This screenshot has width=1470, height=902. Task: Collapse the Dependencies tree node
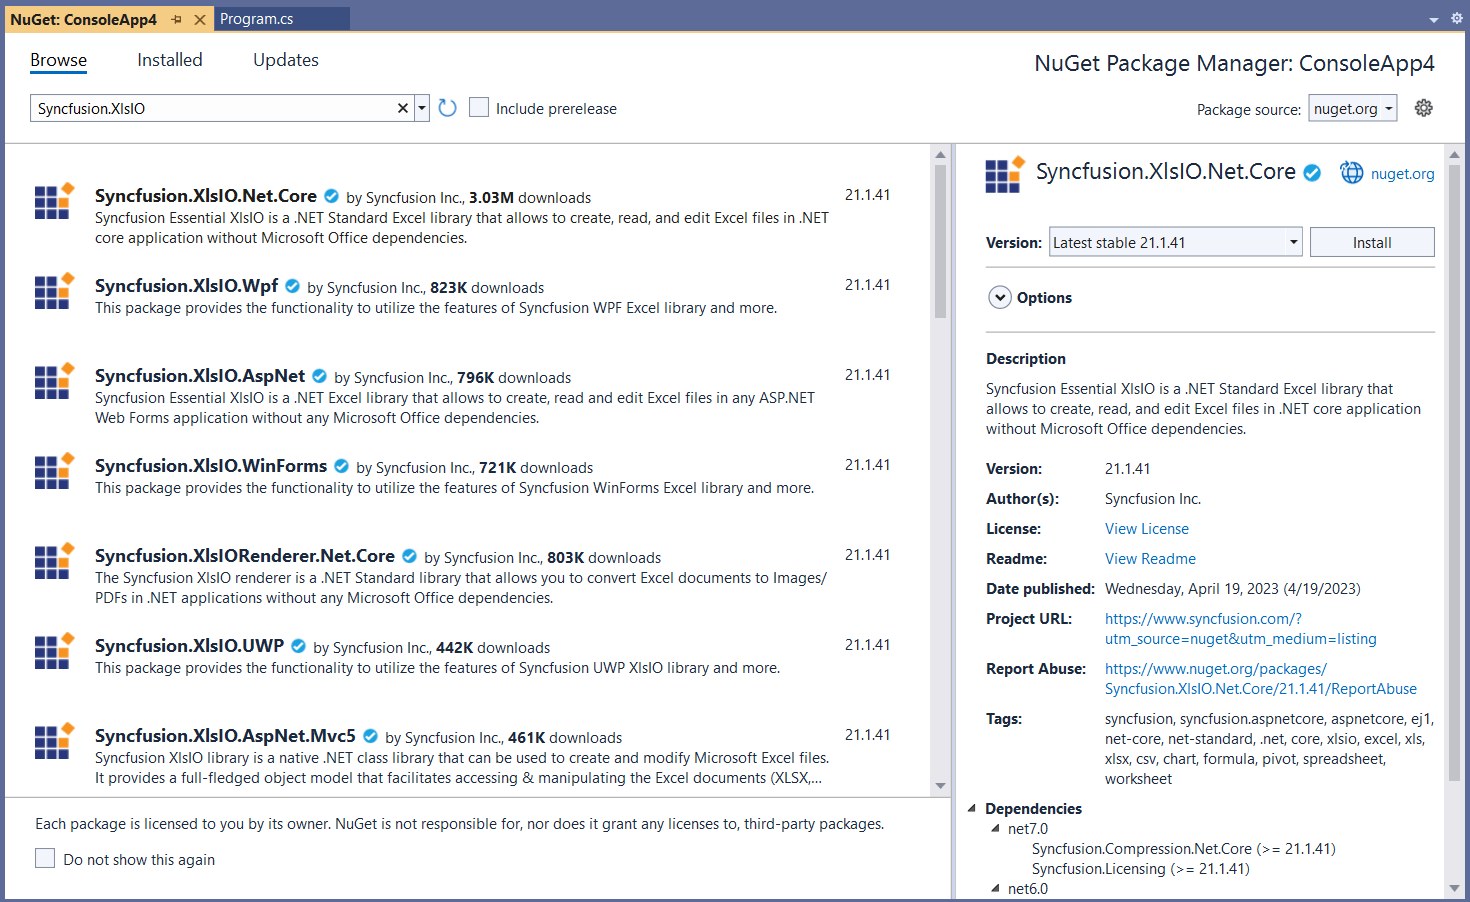(971, 808)
